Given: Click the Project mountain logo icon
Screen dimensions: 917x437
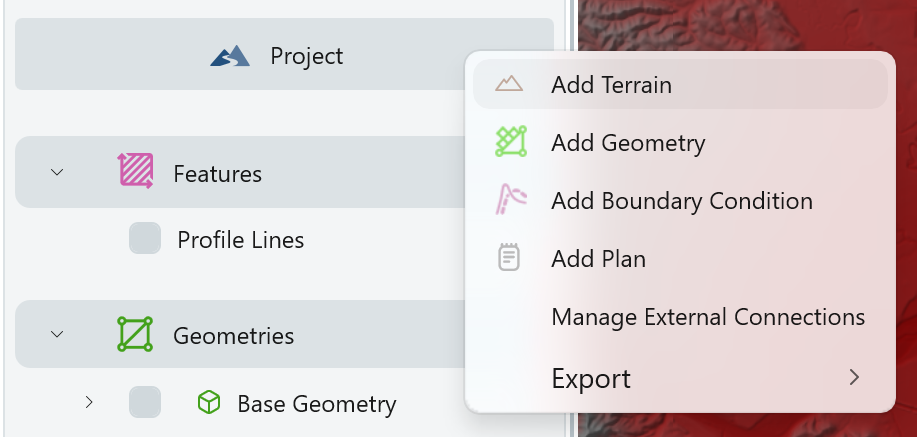Looking at the screenshot, I should tap(230, 56).
